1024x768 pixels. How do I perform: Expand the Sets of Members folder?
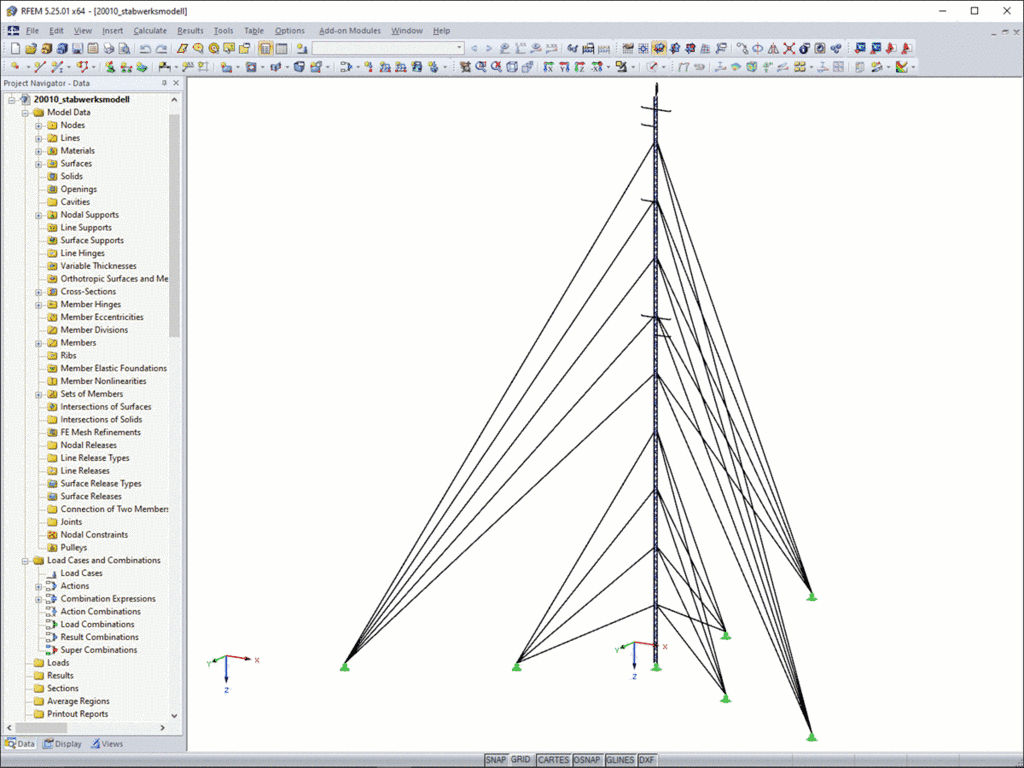pos(39,394)
